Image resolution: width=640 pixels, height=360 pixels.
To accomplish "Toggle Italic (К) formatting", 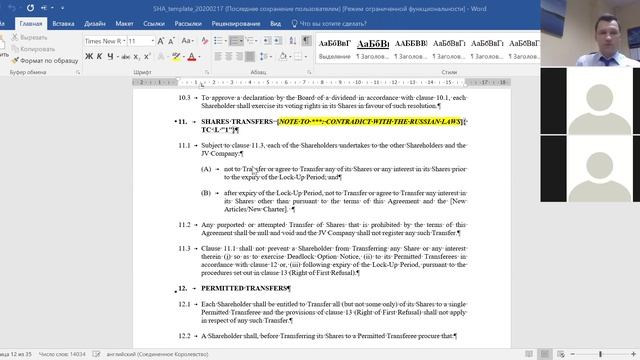I will [x=99, y=57].
